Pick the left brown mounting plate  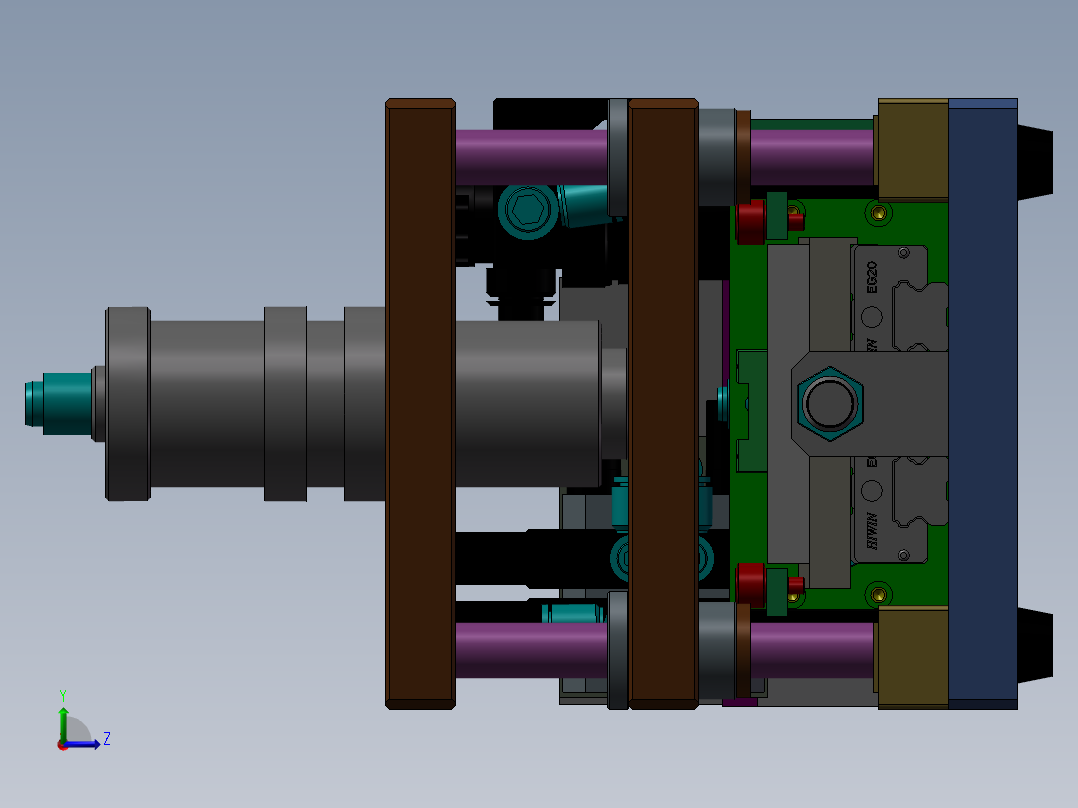coord(420,403)
